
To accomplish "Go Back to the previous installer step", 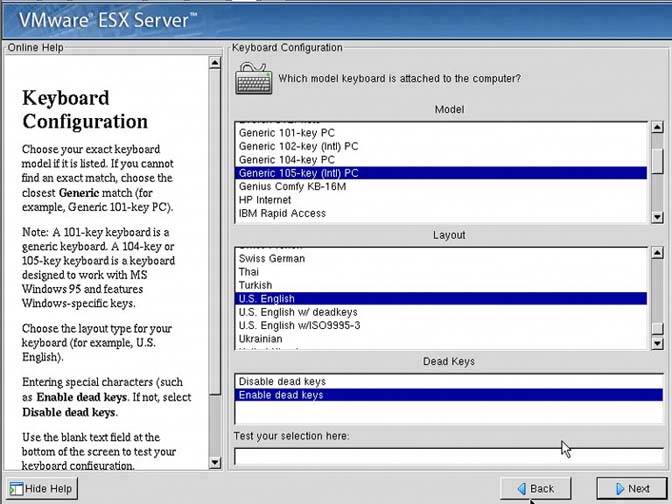I will (x=535, y=489).
